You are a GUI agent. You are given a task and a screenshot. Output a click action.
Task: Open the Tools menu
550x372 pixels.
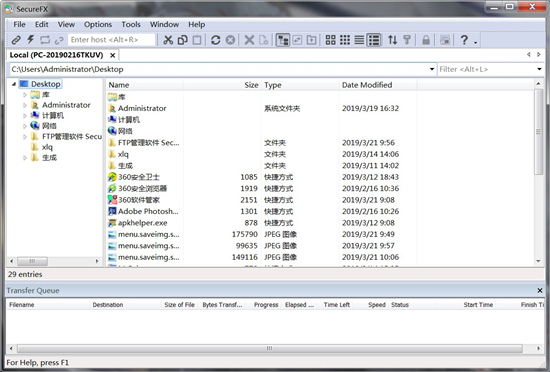click(x=131, y=25)
